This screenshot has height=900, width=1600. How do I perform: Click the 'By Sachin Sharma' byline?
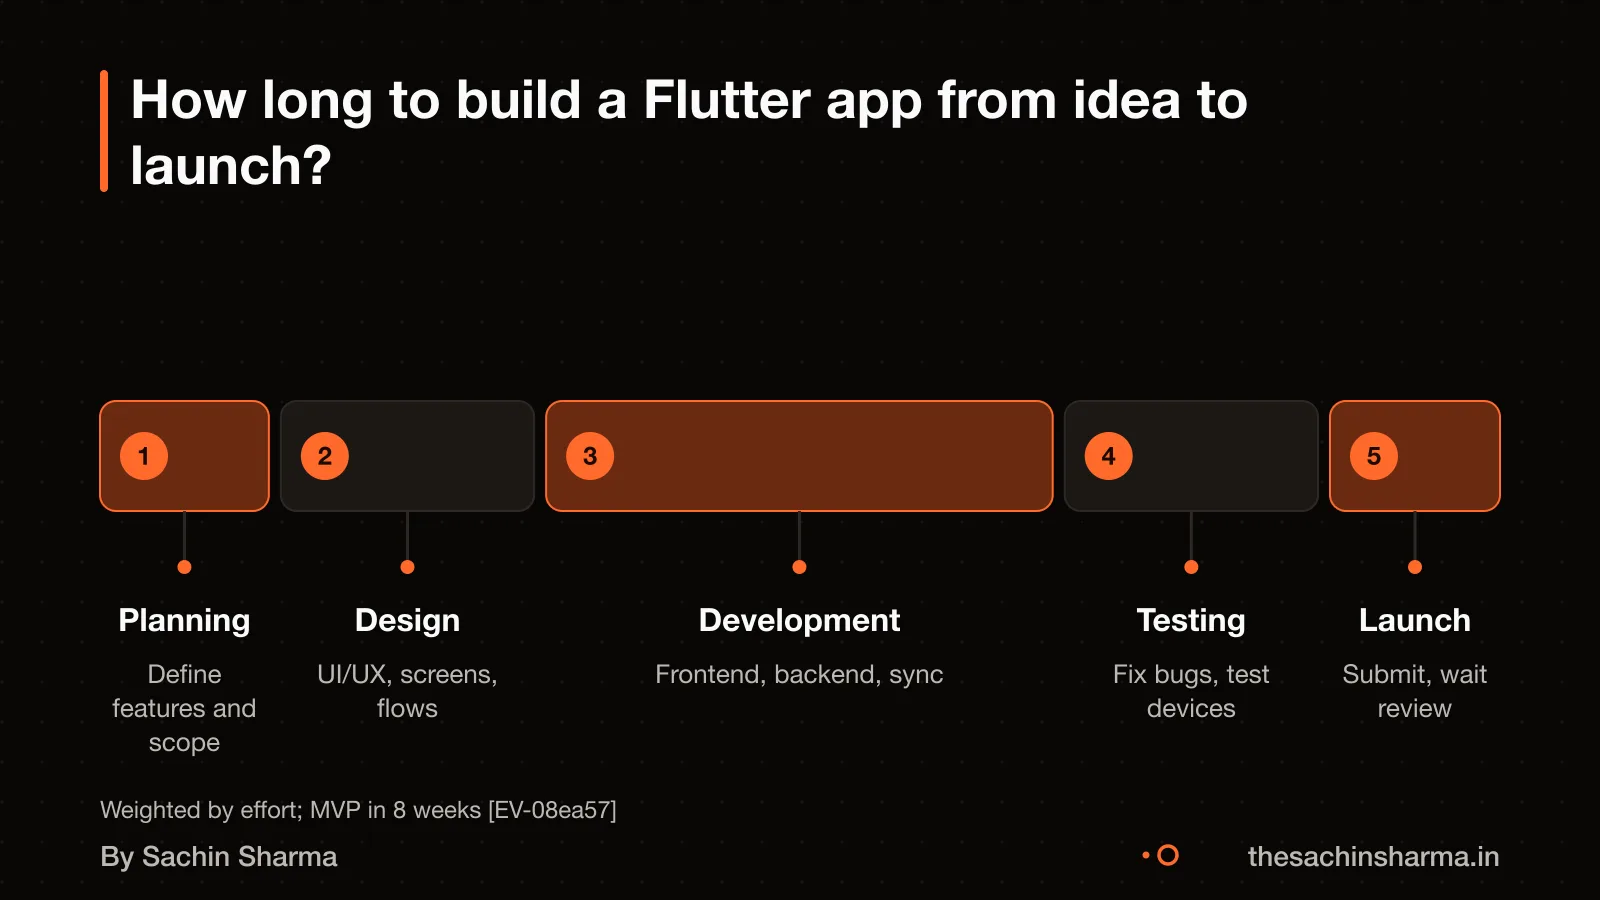coord(219,857)
